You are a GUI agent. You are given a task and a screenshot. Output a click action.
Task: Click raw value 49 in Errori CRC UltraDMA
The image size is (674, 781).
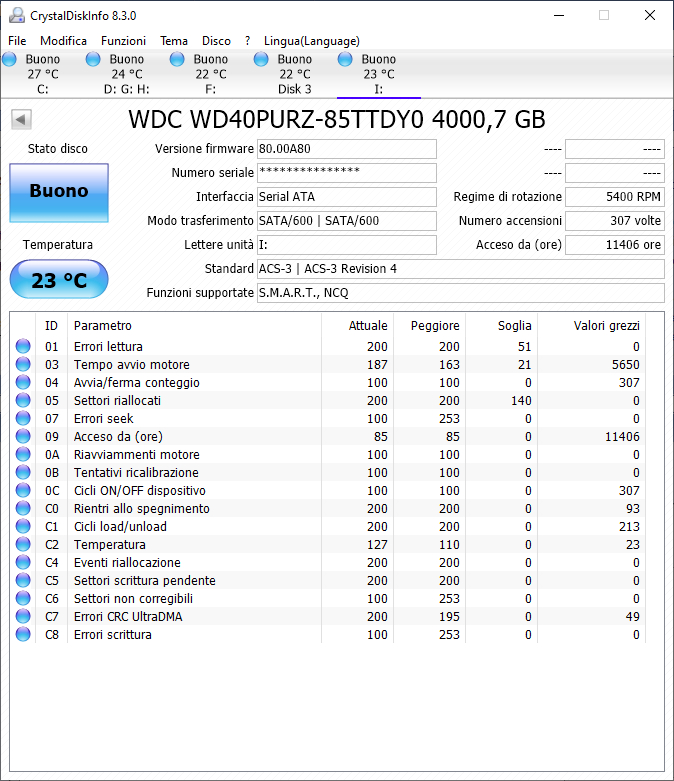tap(633, 617)
